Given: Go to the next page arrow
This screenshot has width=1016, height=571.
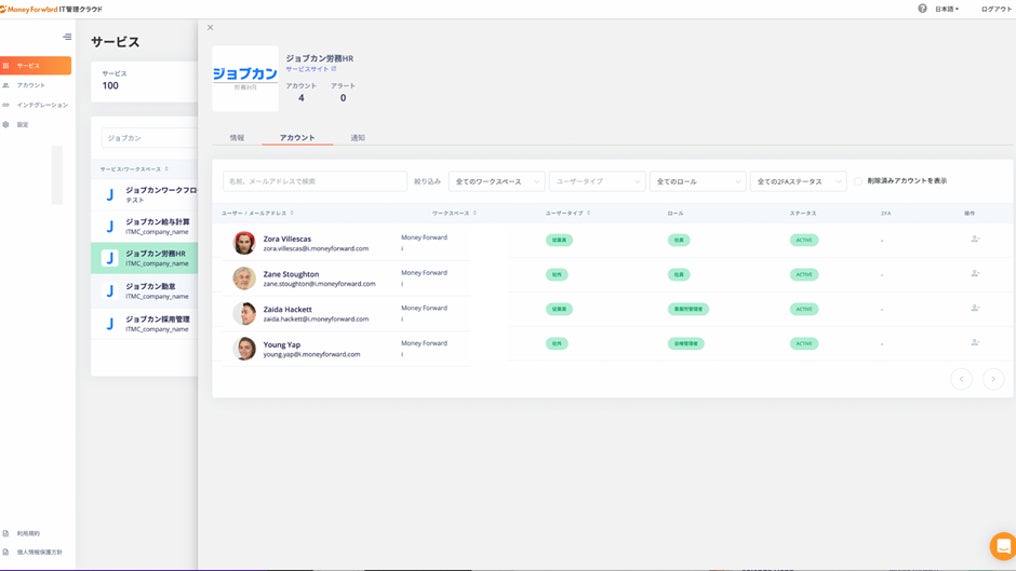Looking at the screenshot, I should pos(992,378).
